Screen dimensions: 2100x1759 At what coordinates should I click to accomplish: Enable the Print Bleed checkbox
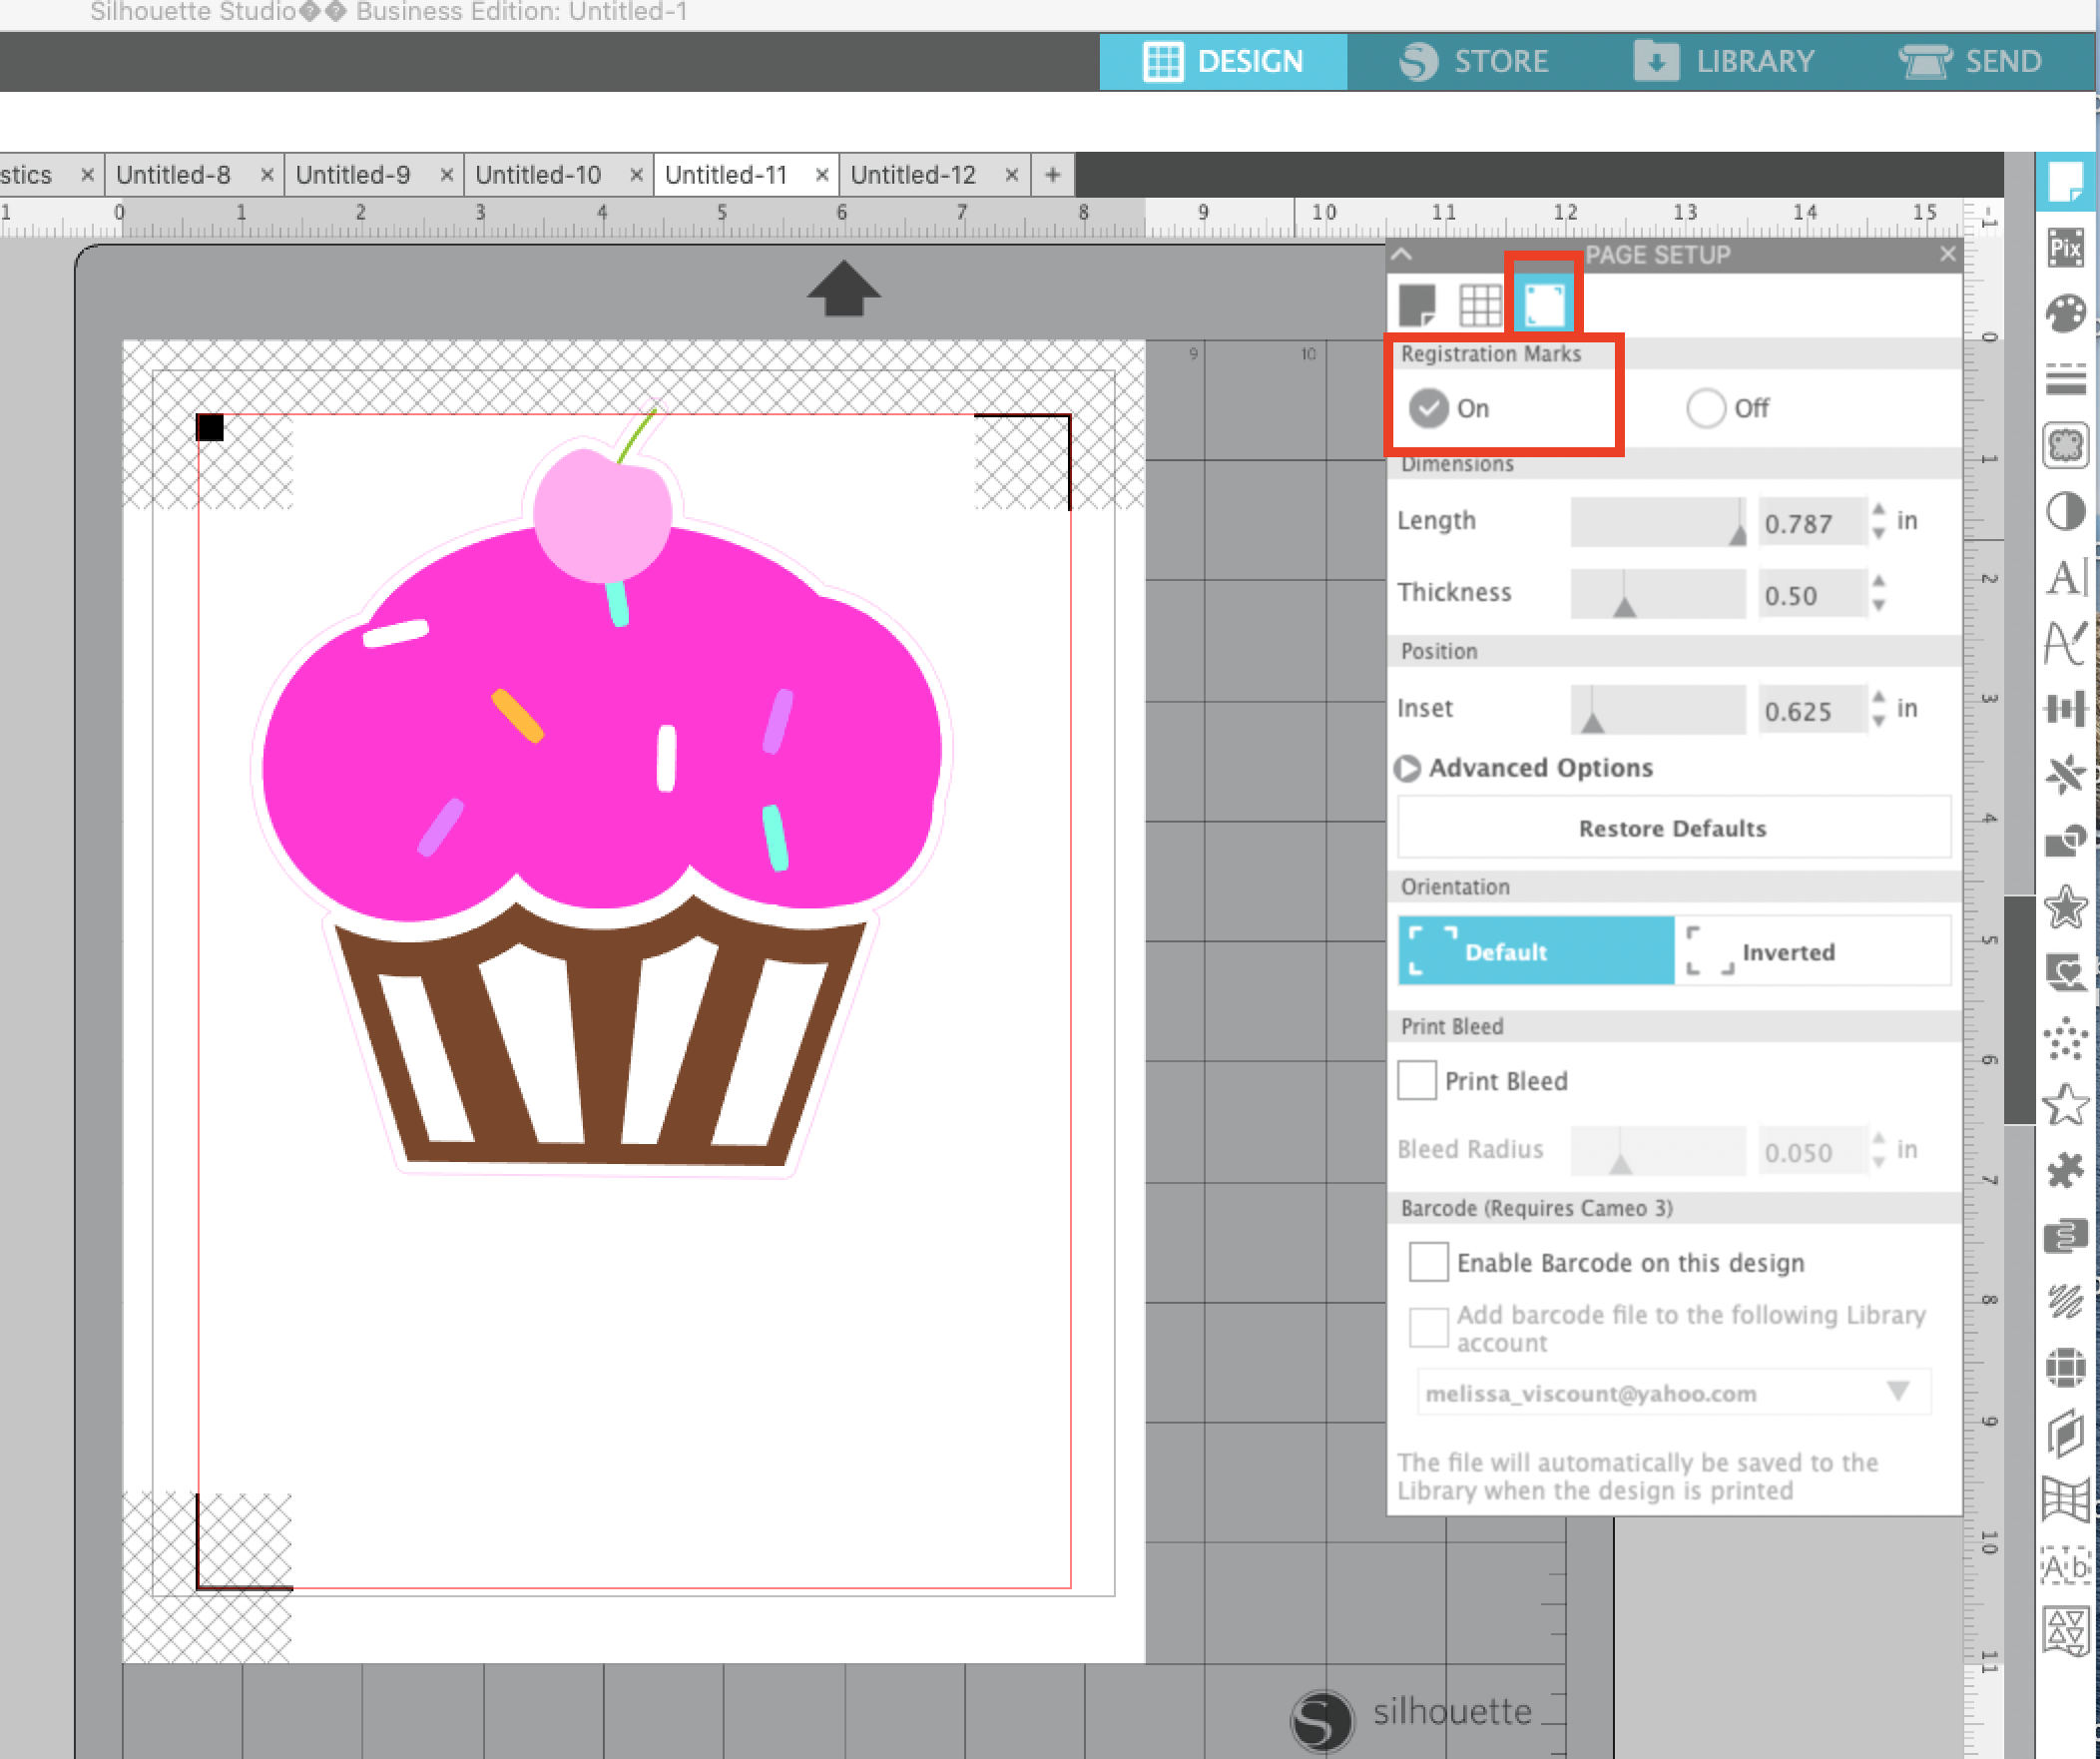point(1416,1080)
